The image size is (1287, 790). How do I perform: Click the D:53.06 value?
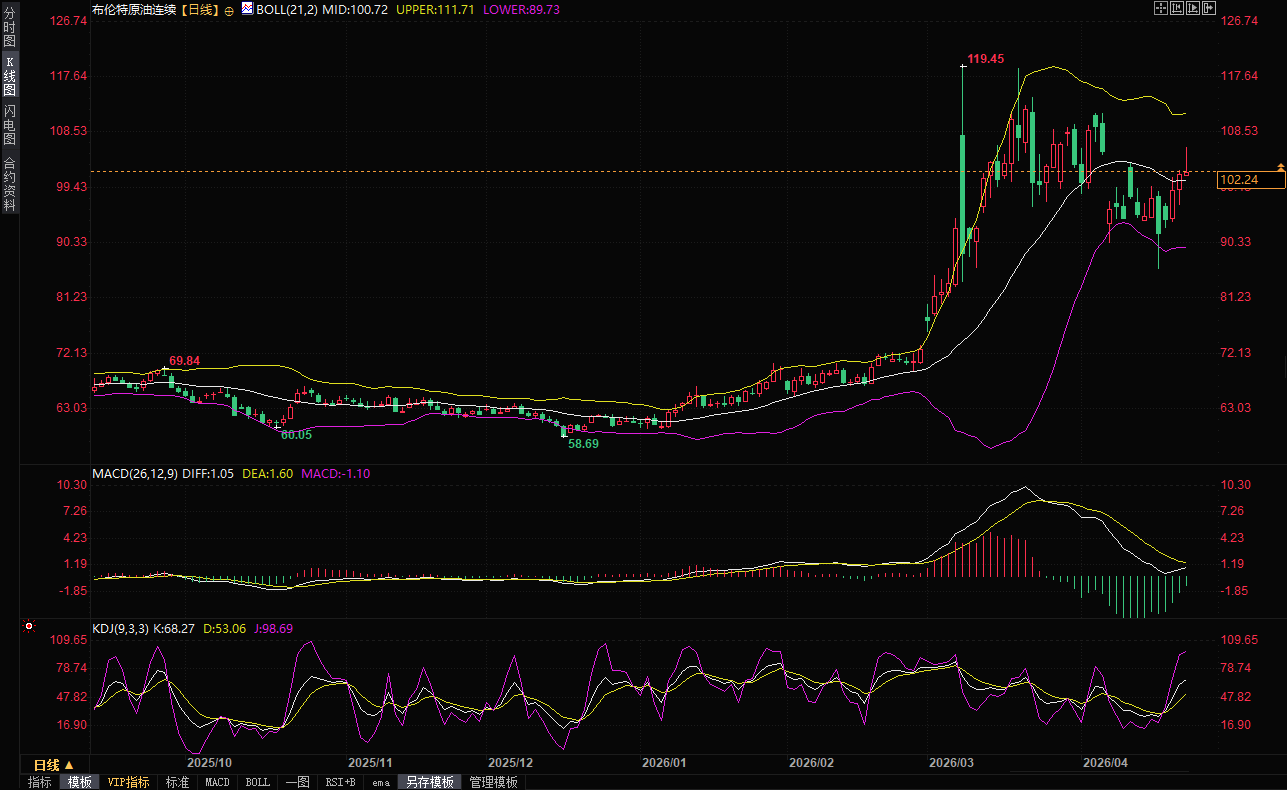[225, 629]
